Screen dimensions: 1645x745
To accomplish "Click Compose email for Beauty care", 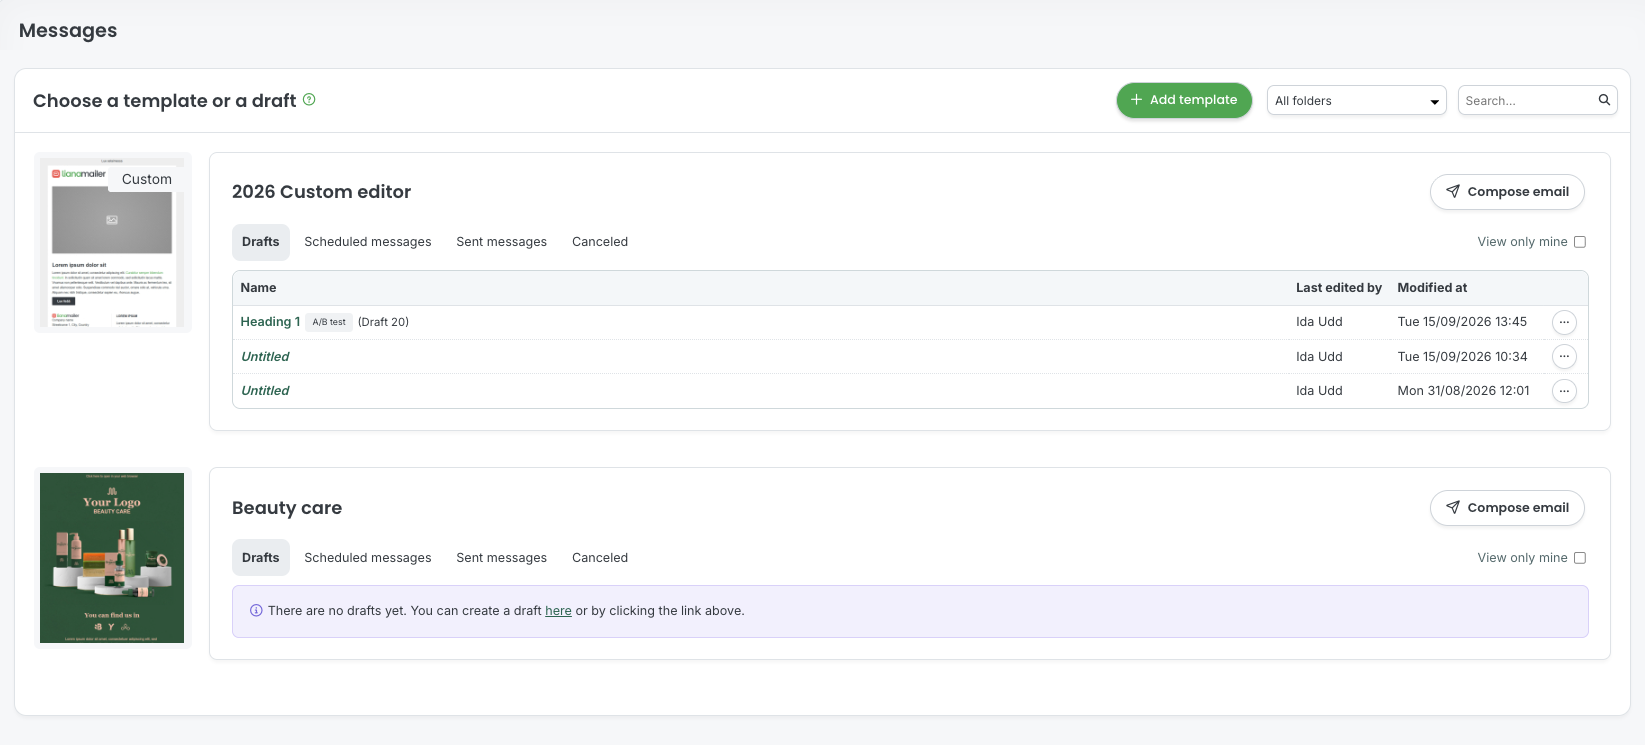I will click(1507, 508).
